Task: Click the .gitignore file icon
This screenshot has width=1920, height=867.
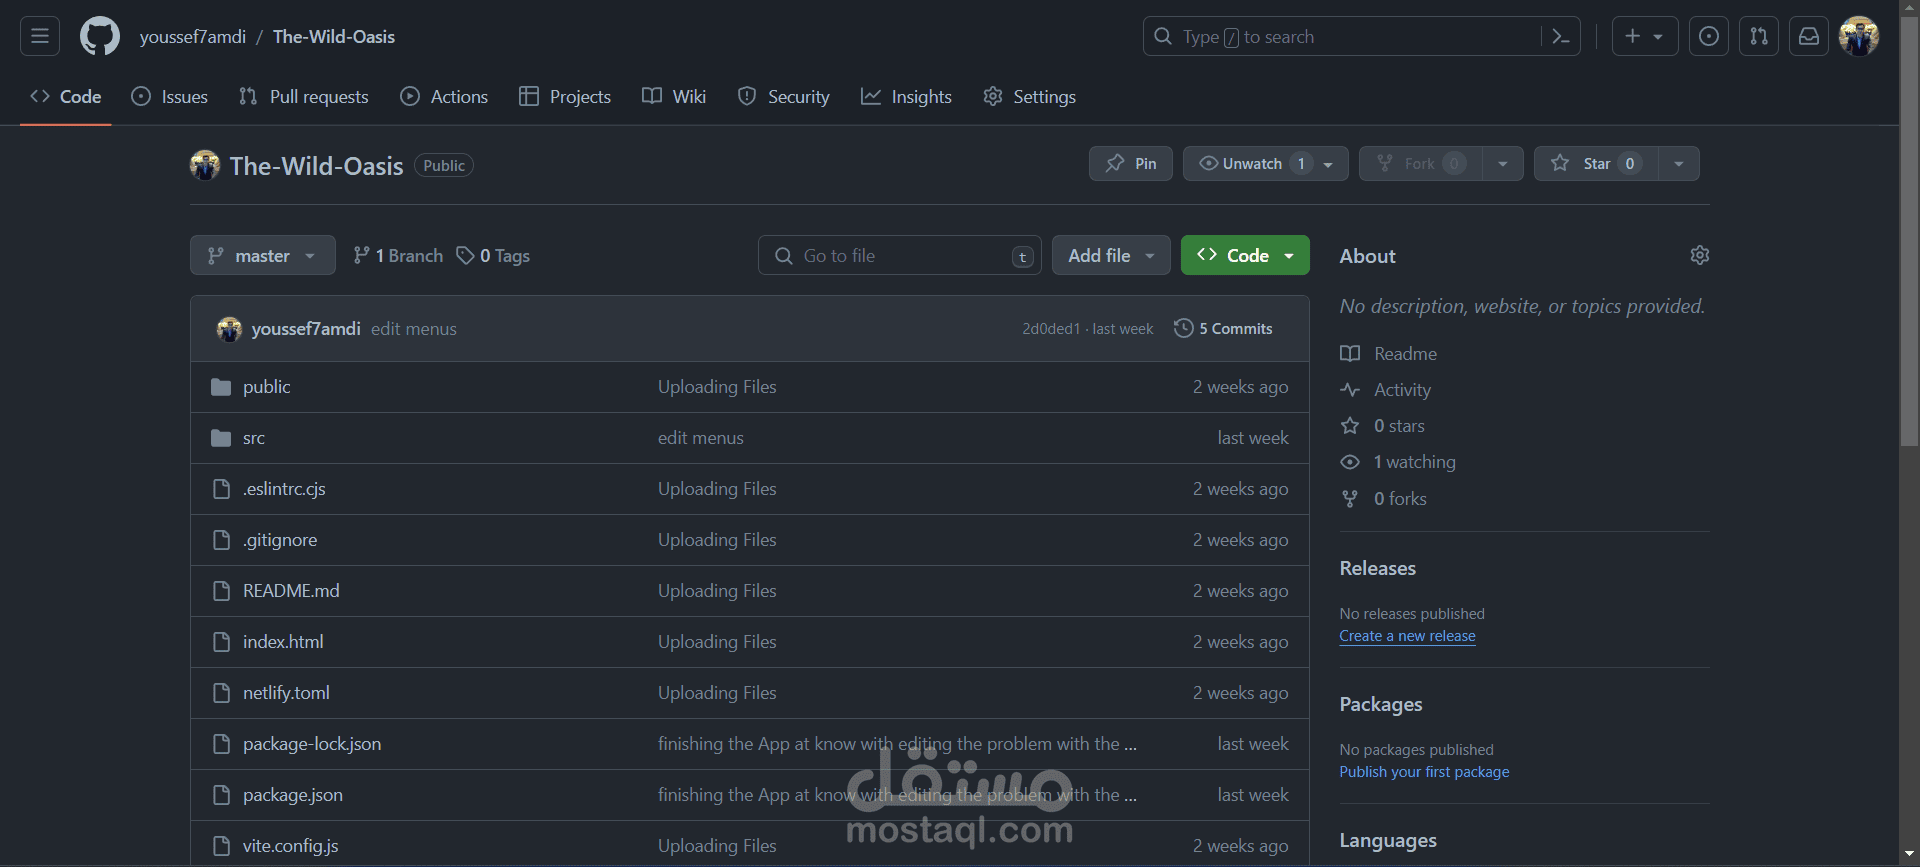Action: click(x=221, y=540)
